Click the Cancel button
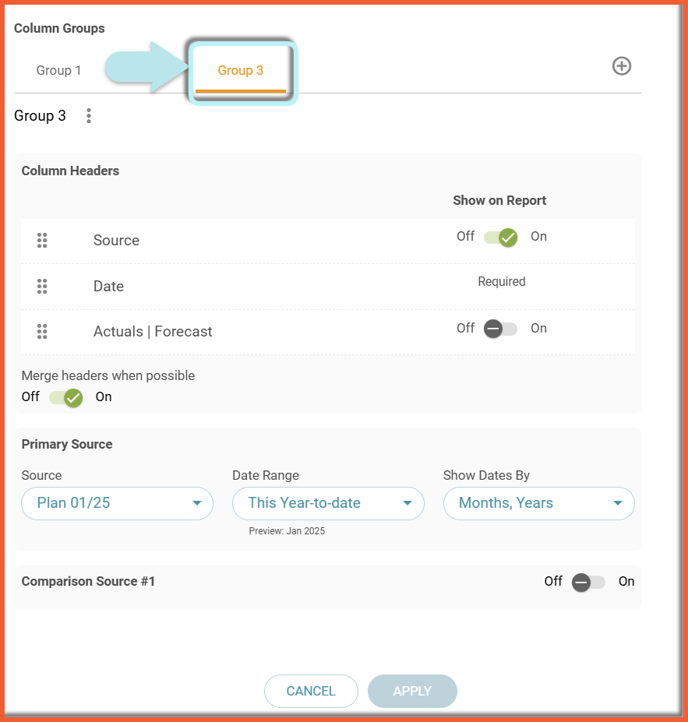Viewport: 688px width, 722px height. tap(311, 691)
